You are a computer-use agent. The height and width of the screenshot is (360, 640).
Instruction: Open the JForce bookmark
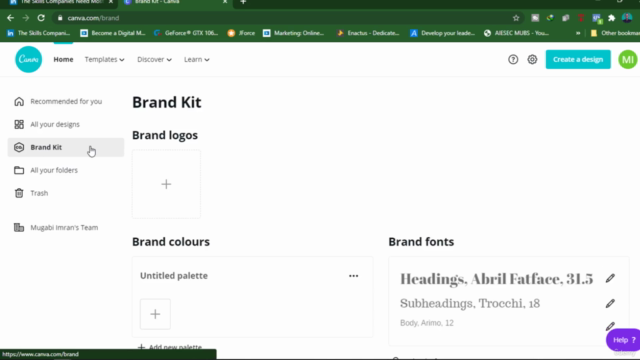(x=242, y=33)
